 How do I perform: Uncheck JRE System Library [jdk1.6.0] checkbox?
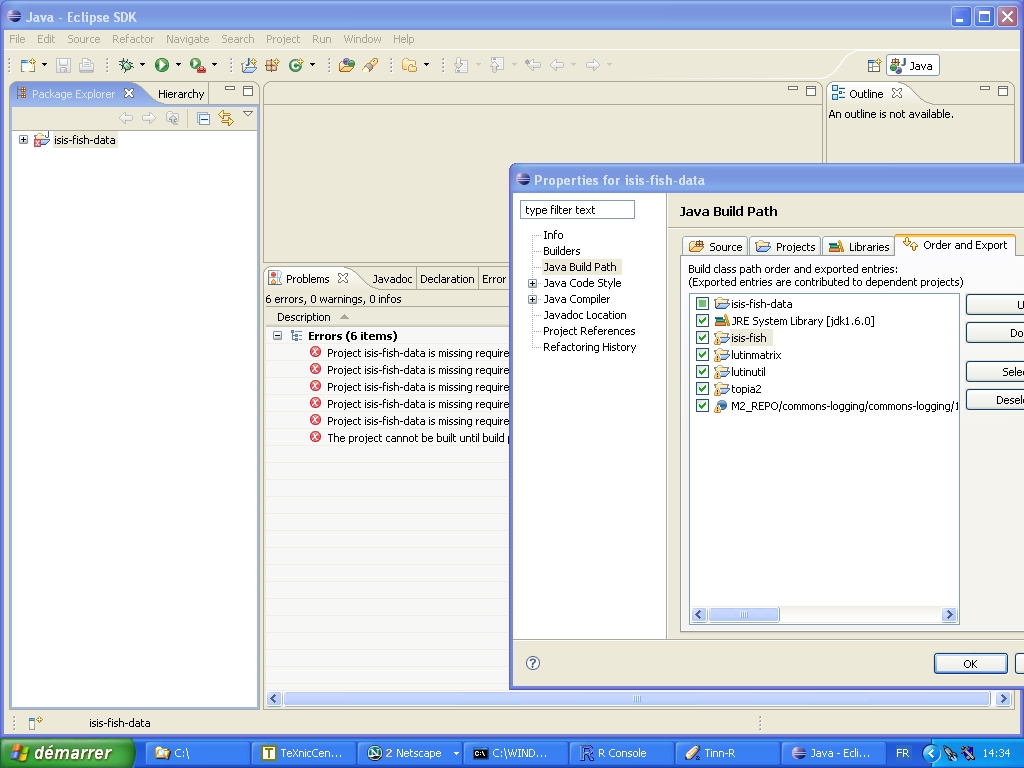tap(702, 321)
